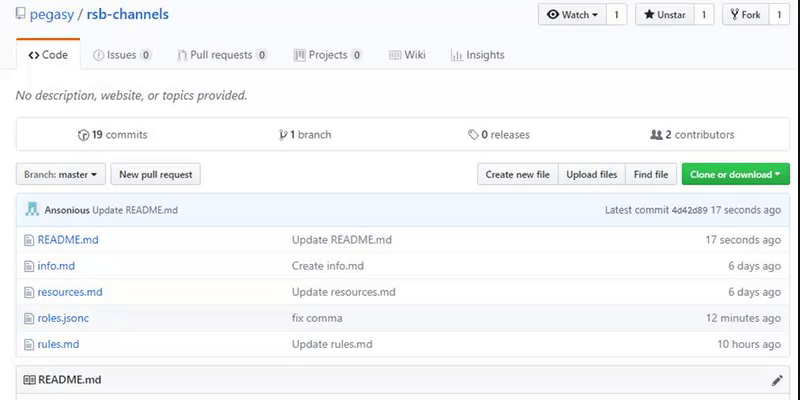Click the Issues tab exclamation icon
Screen dimensions: 800x400
[x=98, y=56]
